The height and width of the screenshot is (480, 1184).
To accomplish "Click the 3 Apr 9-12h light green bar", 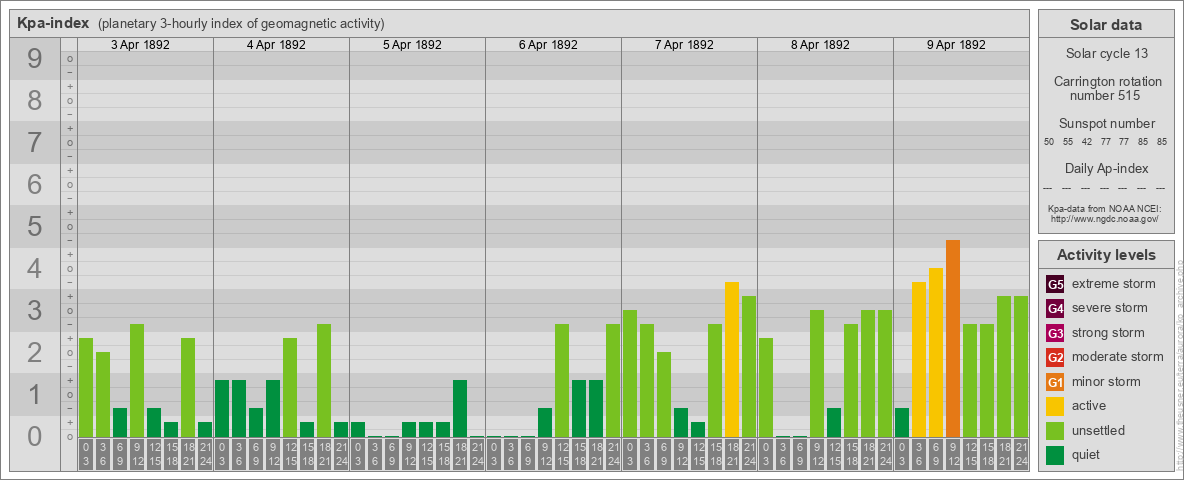I will 137,380.
